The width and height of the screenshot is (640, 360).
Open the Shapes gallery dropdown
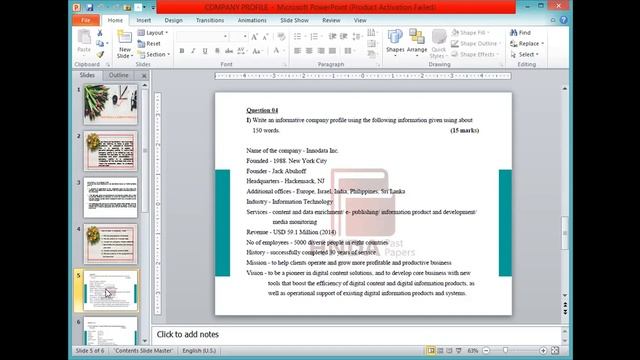pos(395,43)
